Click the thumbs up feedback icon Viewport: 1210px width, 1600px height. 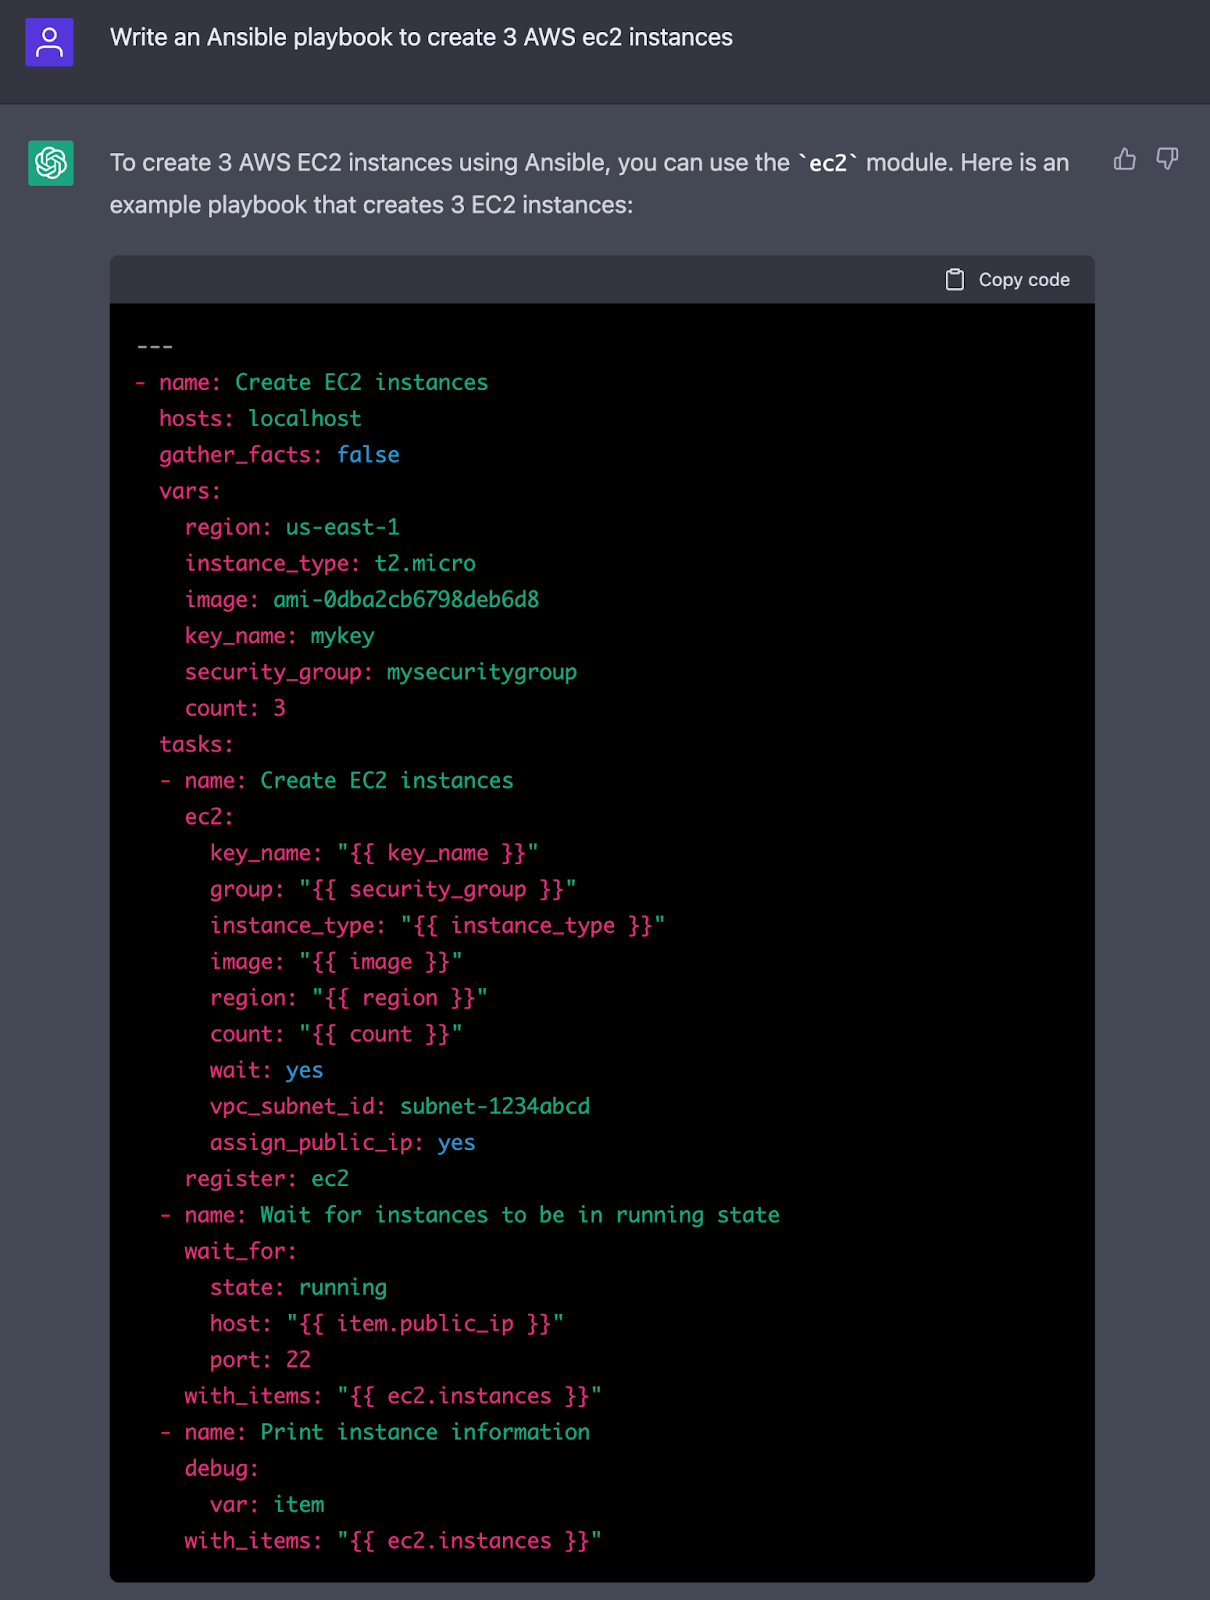point(1125,159)
